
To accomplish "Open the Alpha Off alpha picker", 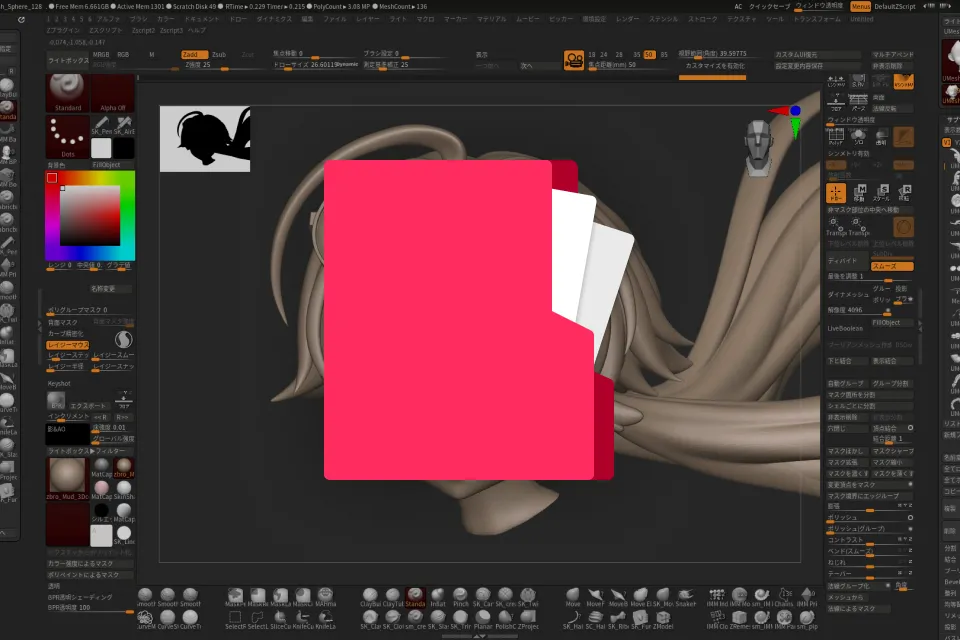I will (113, 93).
